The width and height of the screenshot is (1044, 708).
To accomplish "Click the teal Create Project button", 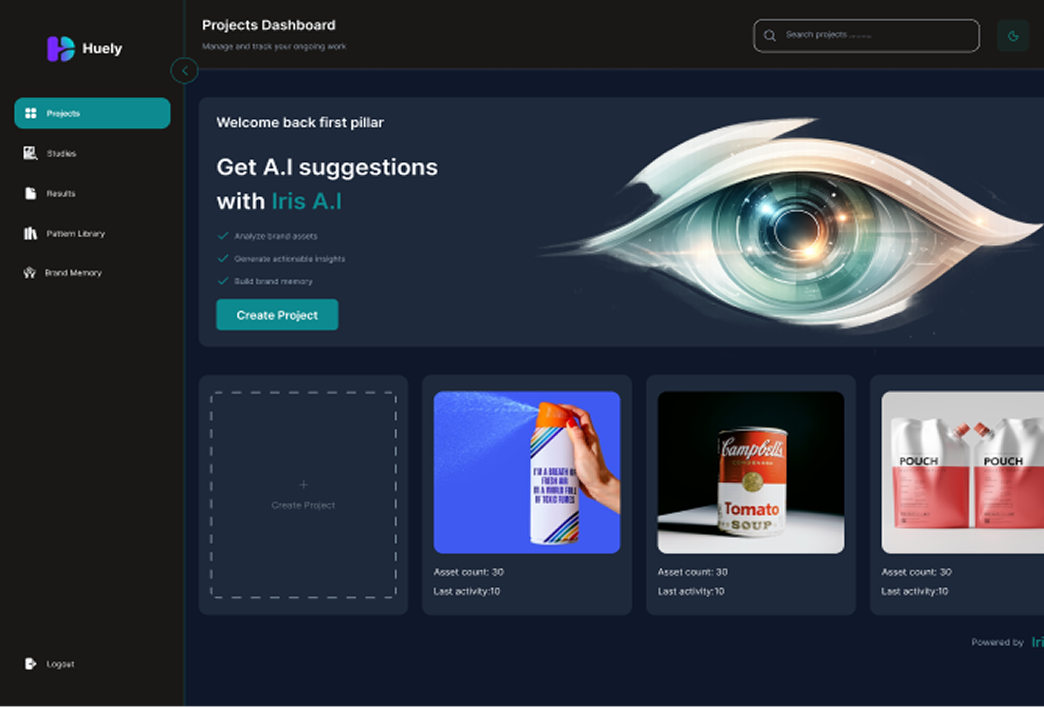I will click(277, 315).
